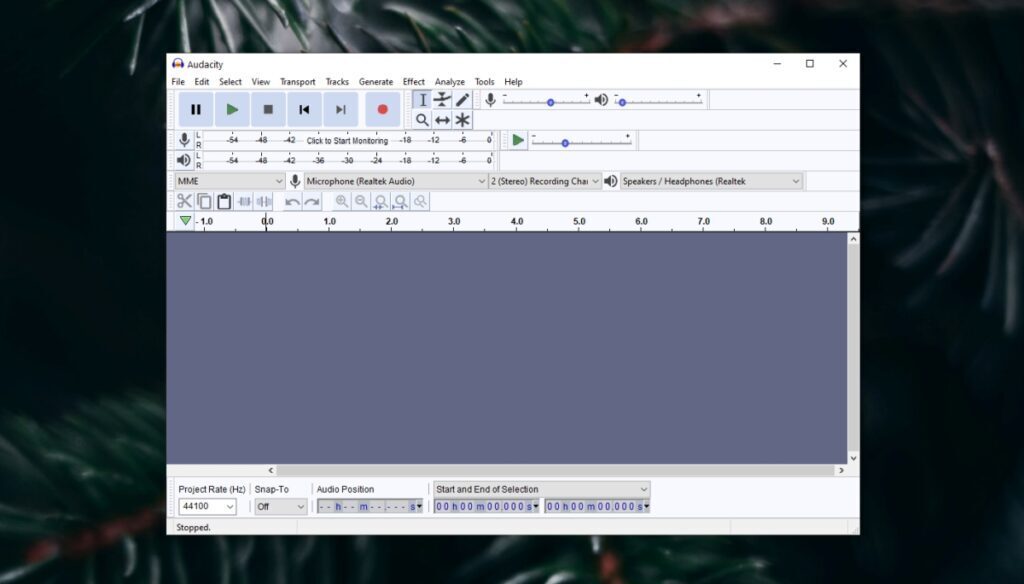Change the Snap-To setting from Off
1024x584 pixels.
[280, 506]
